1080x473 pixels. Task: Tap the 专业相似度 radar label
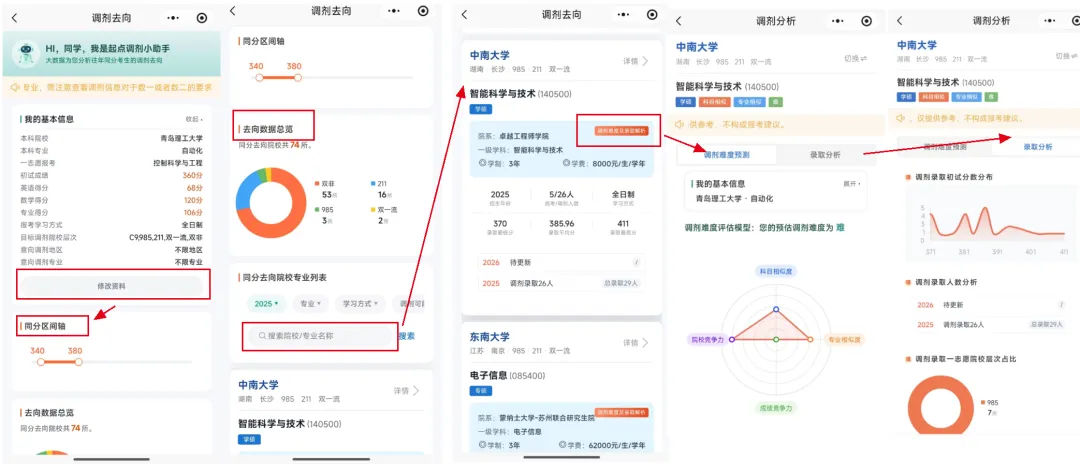(x=844, y=339)
